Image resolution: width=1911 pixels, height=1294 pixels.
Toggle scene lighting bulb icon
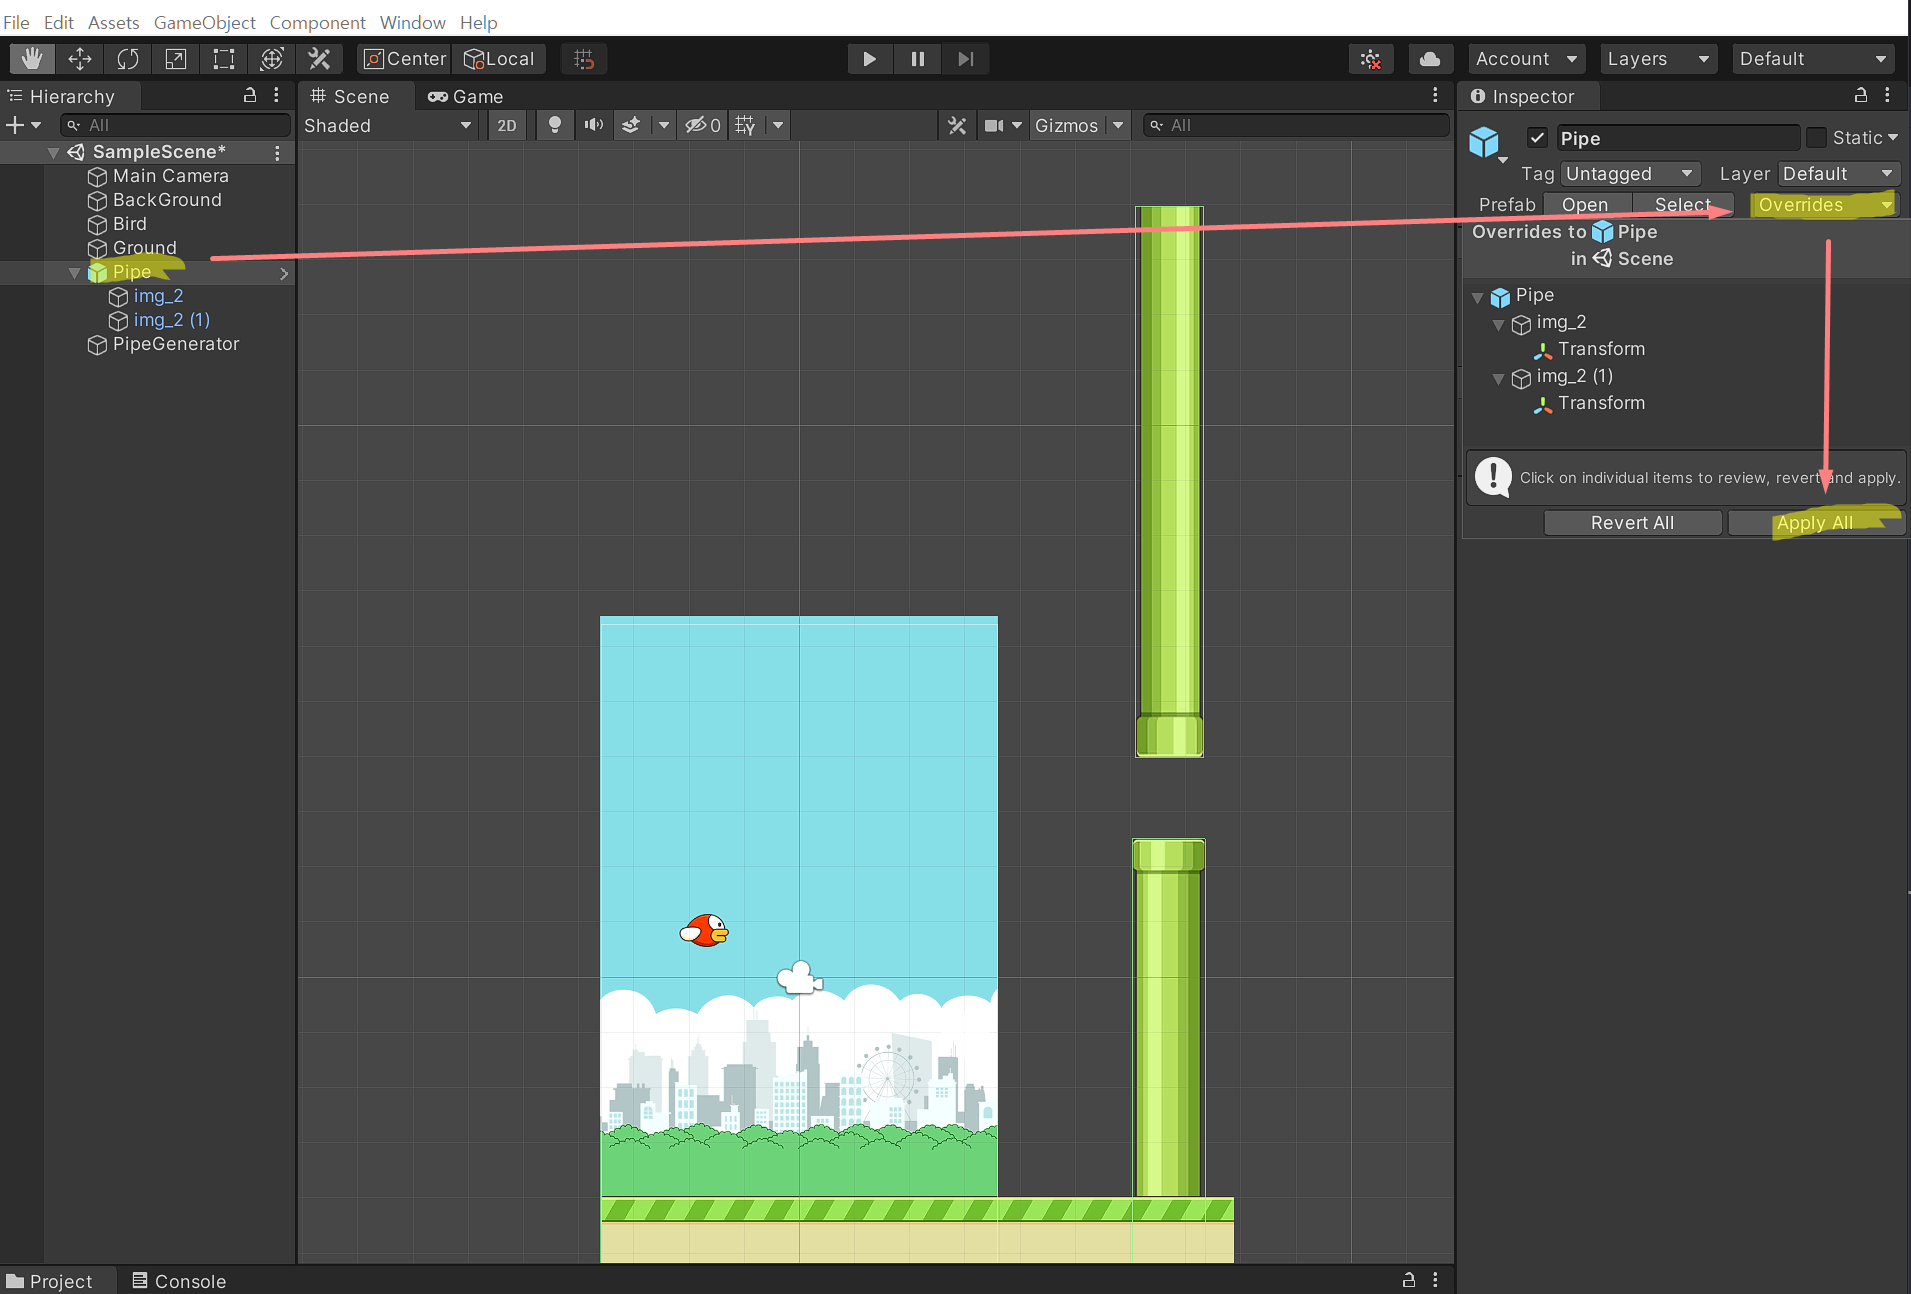[555, 125]
